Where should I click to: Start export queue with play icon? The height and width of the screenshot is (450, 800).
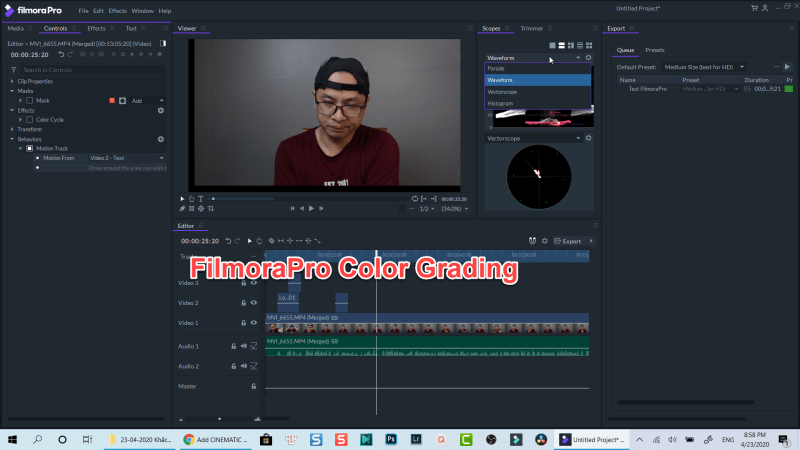[787, 66]
